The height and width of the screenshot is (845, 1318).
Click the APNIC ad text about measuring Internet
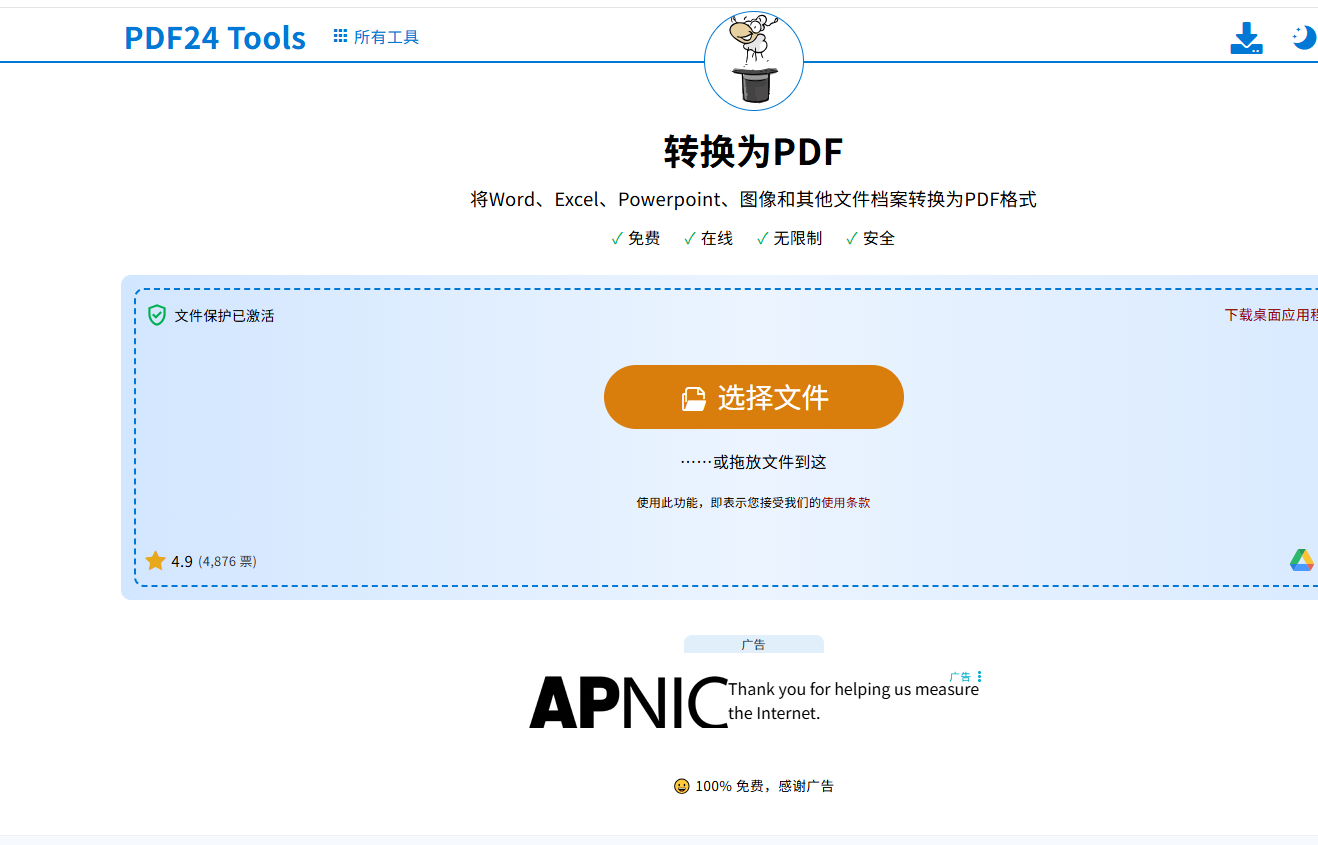(x=853, y=701)
